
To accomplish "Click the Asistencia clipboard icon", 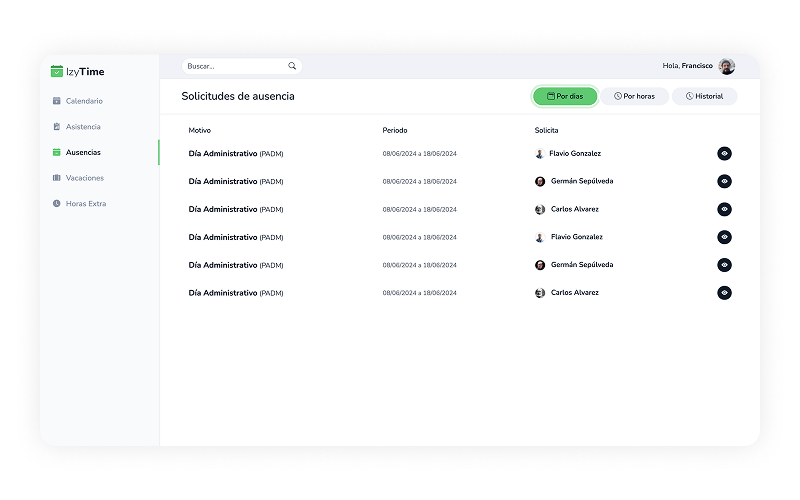I will (x=57, y=127).
